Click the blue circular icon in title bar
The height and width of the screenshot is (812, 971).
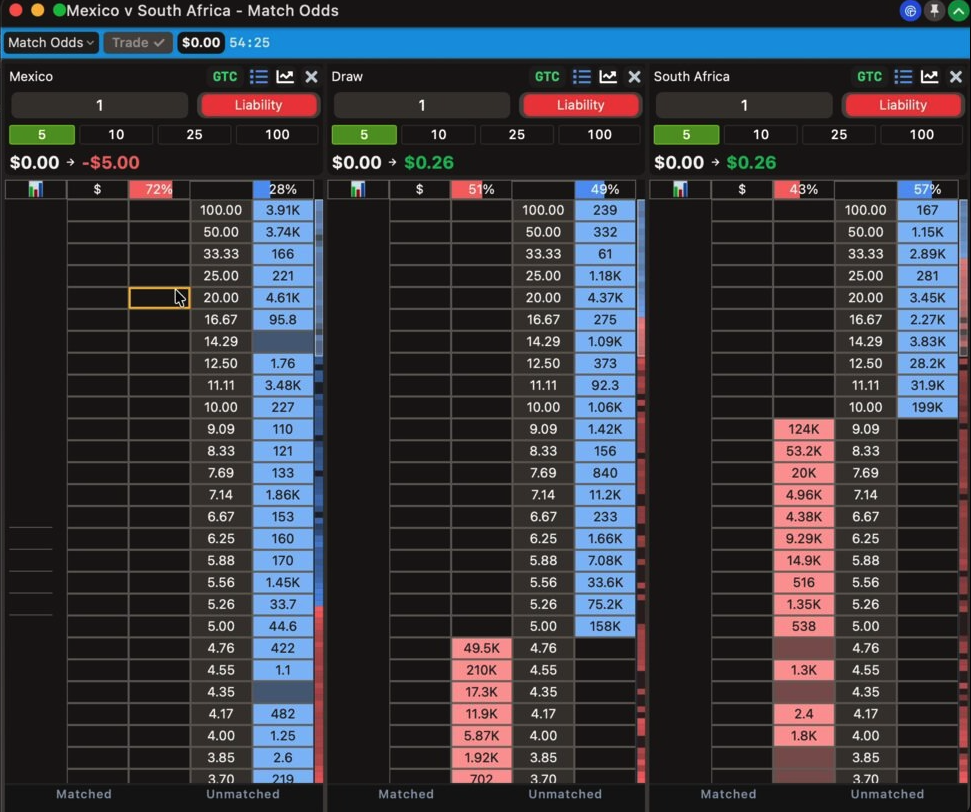tap(910, 11)
